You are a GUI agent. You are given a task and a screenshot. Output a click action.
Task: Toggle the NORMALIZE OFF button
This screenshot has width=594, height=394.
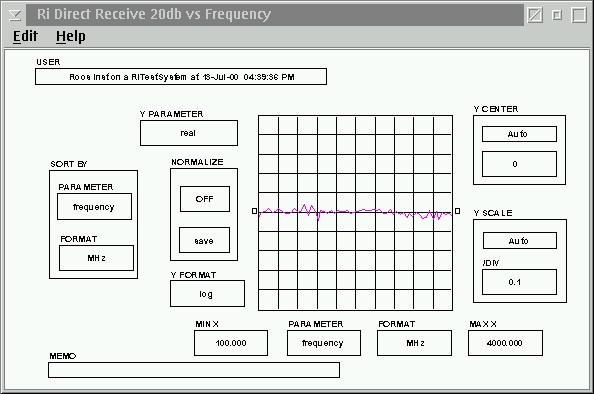point(205,199)
